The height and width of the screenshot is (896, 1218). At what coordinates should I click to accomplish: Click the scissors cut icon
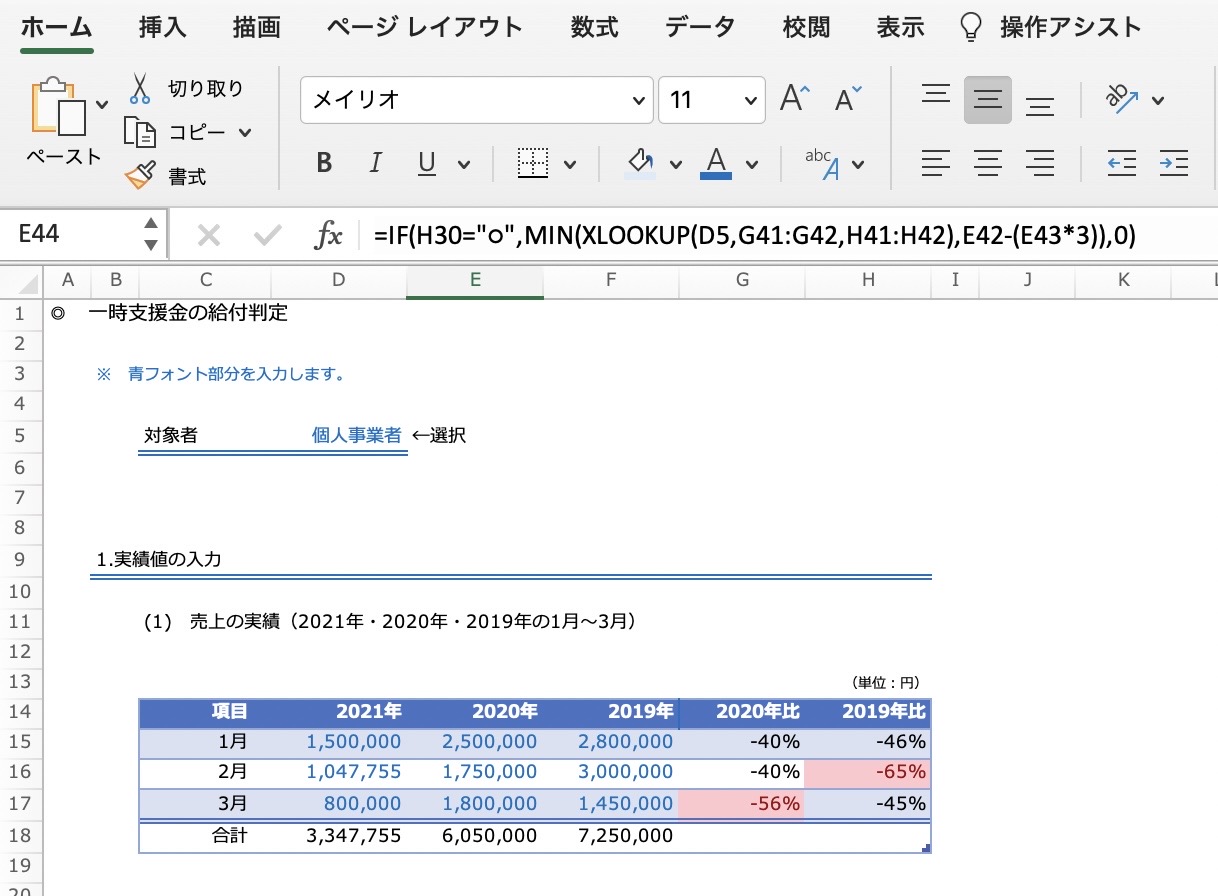click(x=140, y=88)
